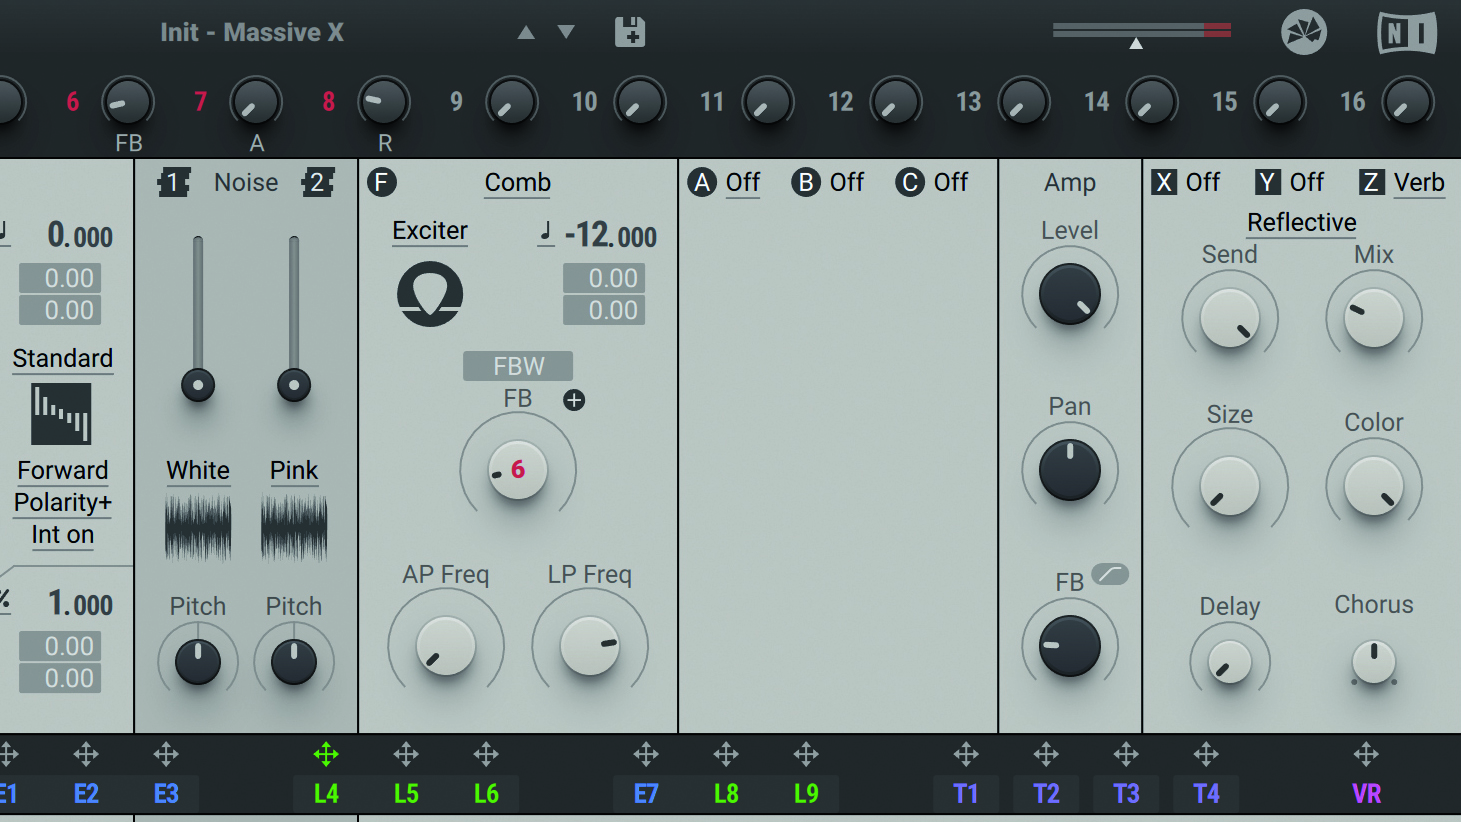
Task: Open the Comb filter type dropdown
Action: tap(518, 183)
